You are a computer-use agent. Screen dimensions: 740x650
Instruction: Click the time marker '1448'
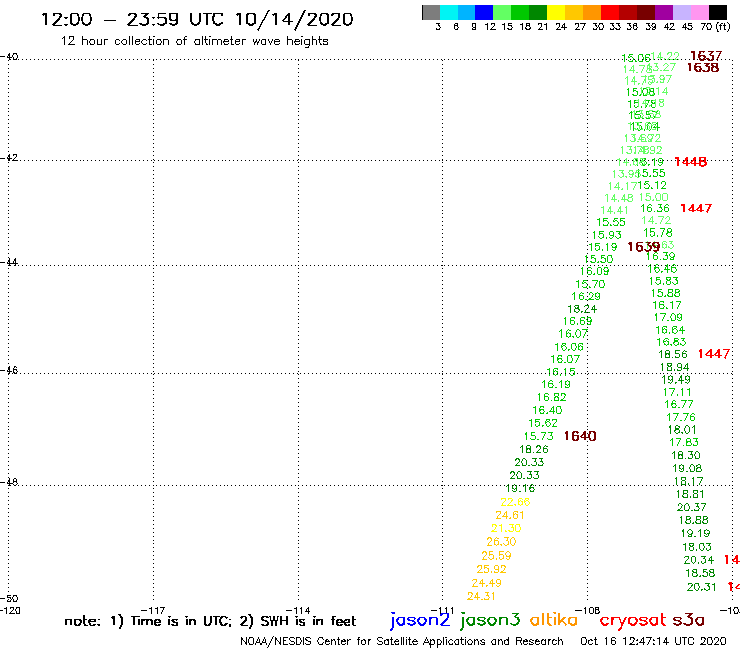point(691,162)
